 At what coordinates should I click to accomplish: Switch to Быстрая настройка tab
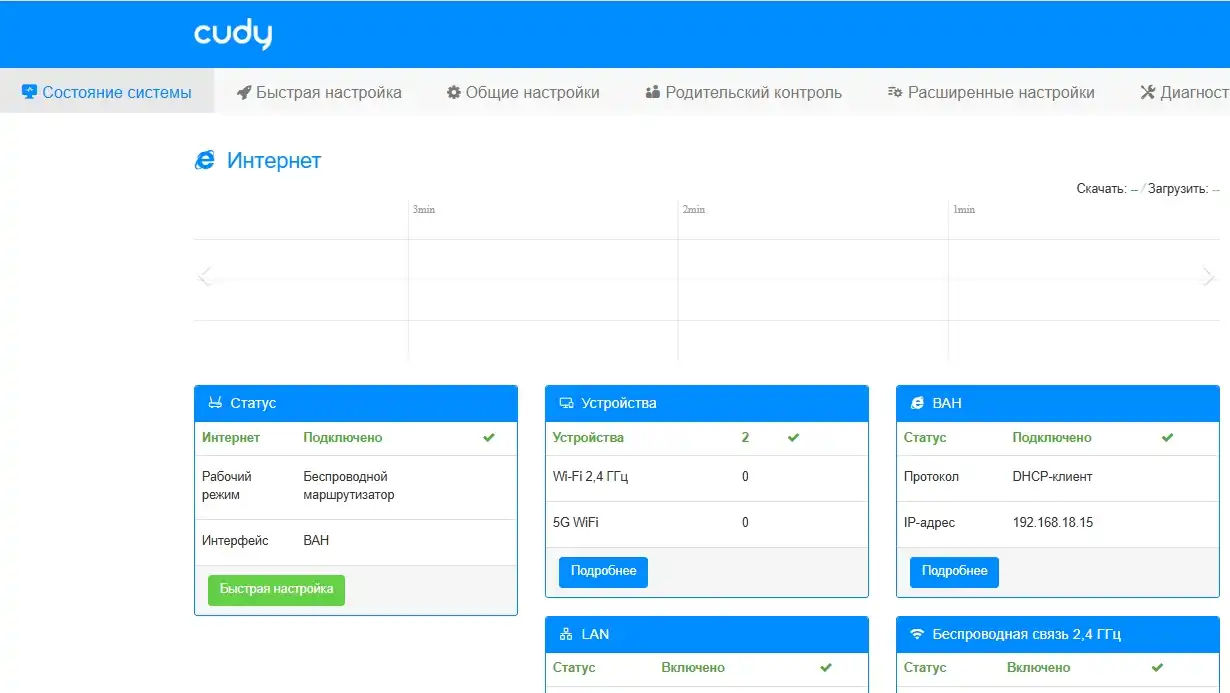click(319, 92)
